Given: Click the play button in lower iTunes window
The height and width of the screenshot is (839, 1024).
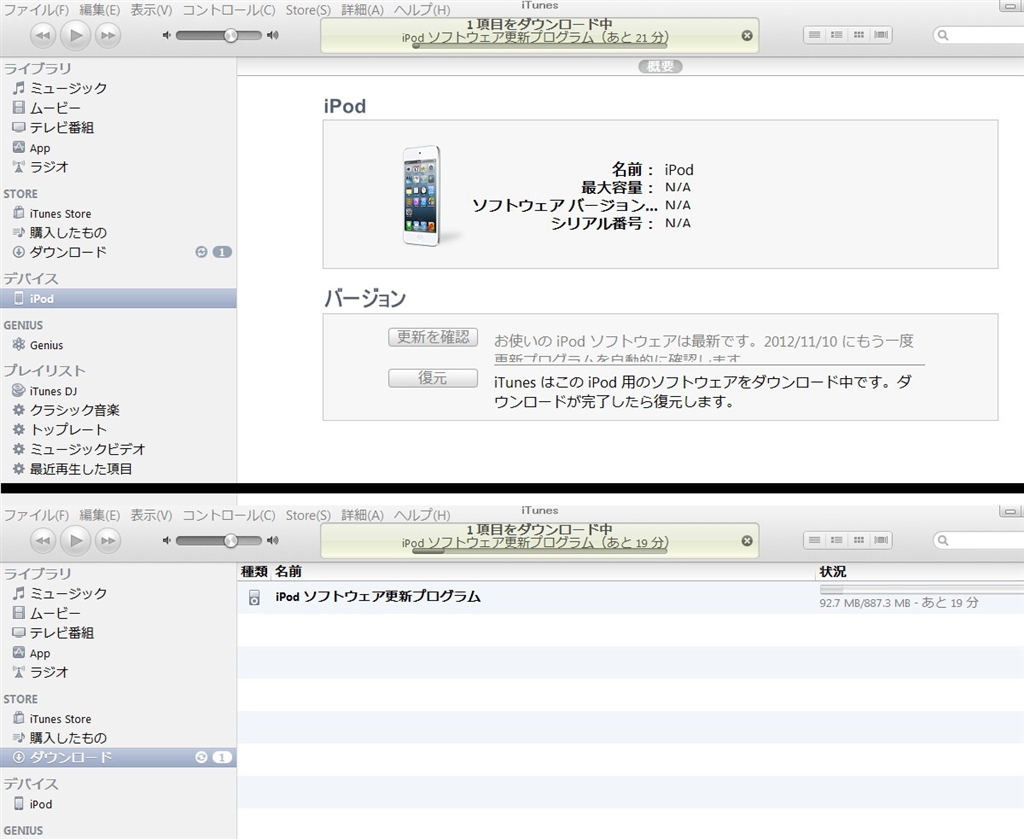Looking at the screenshot, I should tap(76, 541).
